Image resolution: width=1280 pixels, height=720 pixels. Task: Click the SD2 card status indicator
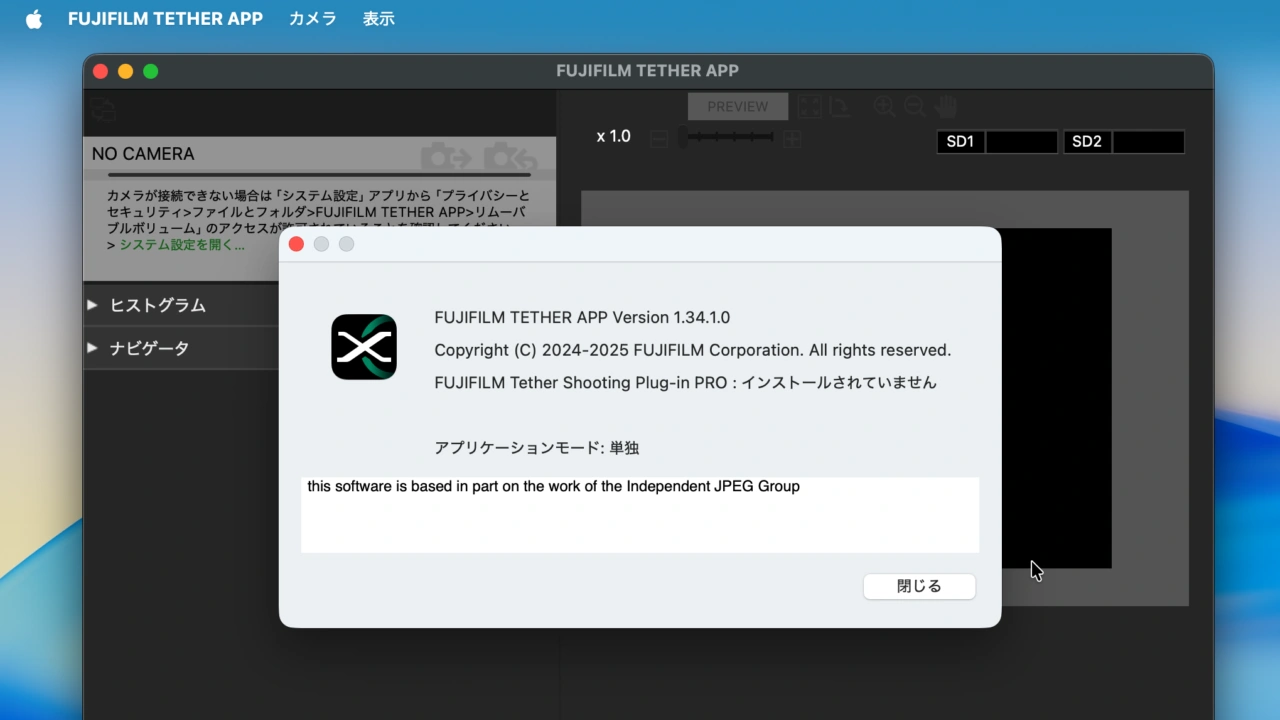click(1122, 141)
